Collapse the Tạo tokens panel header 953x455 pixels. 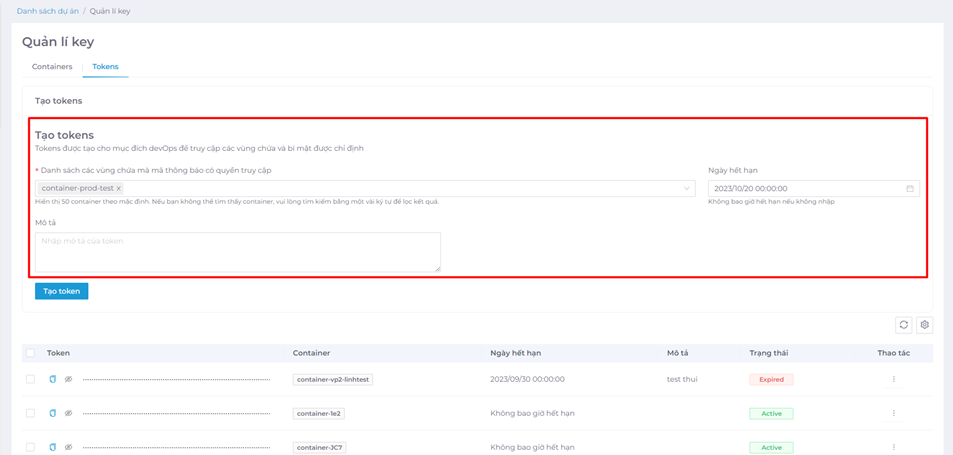59,101
